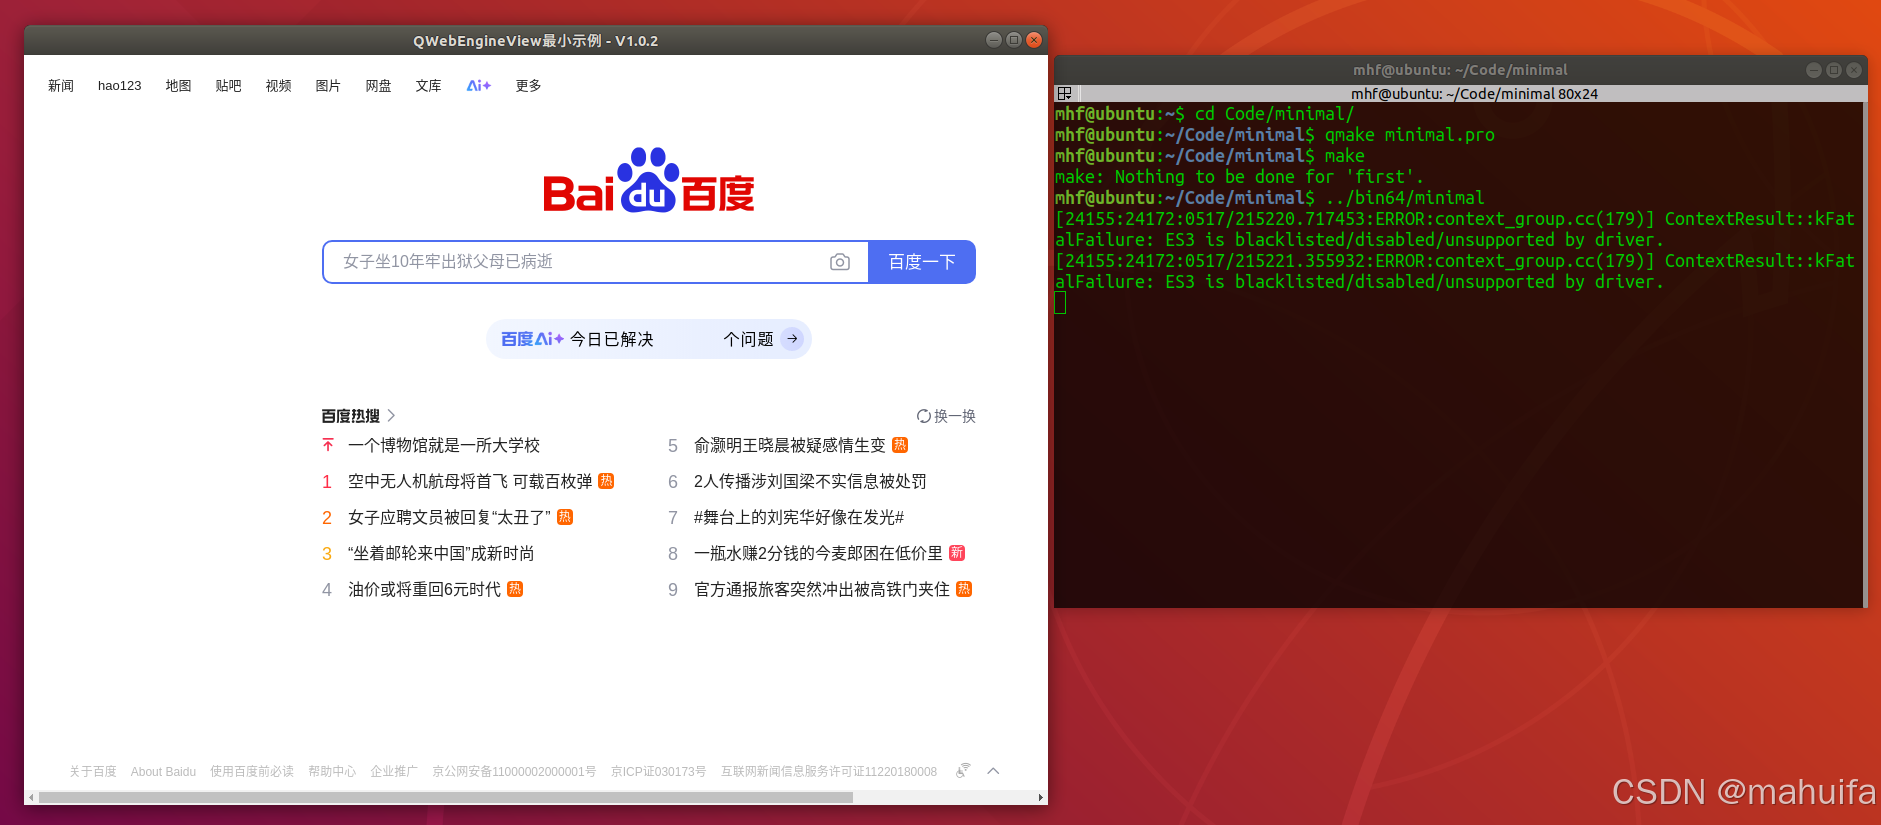This screenshot has width=1881, height=825.
Task: Open 贴吧 in the top nav
Action: (x=228, y=86)
